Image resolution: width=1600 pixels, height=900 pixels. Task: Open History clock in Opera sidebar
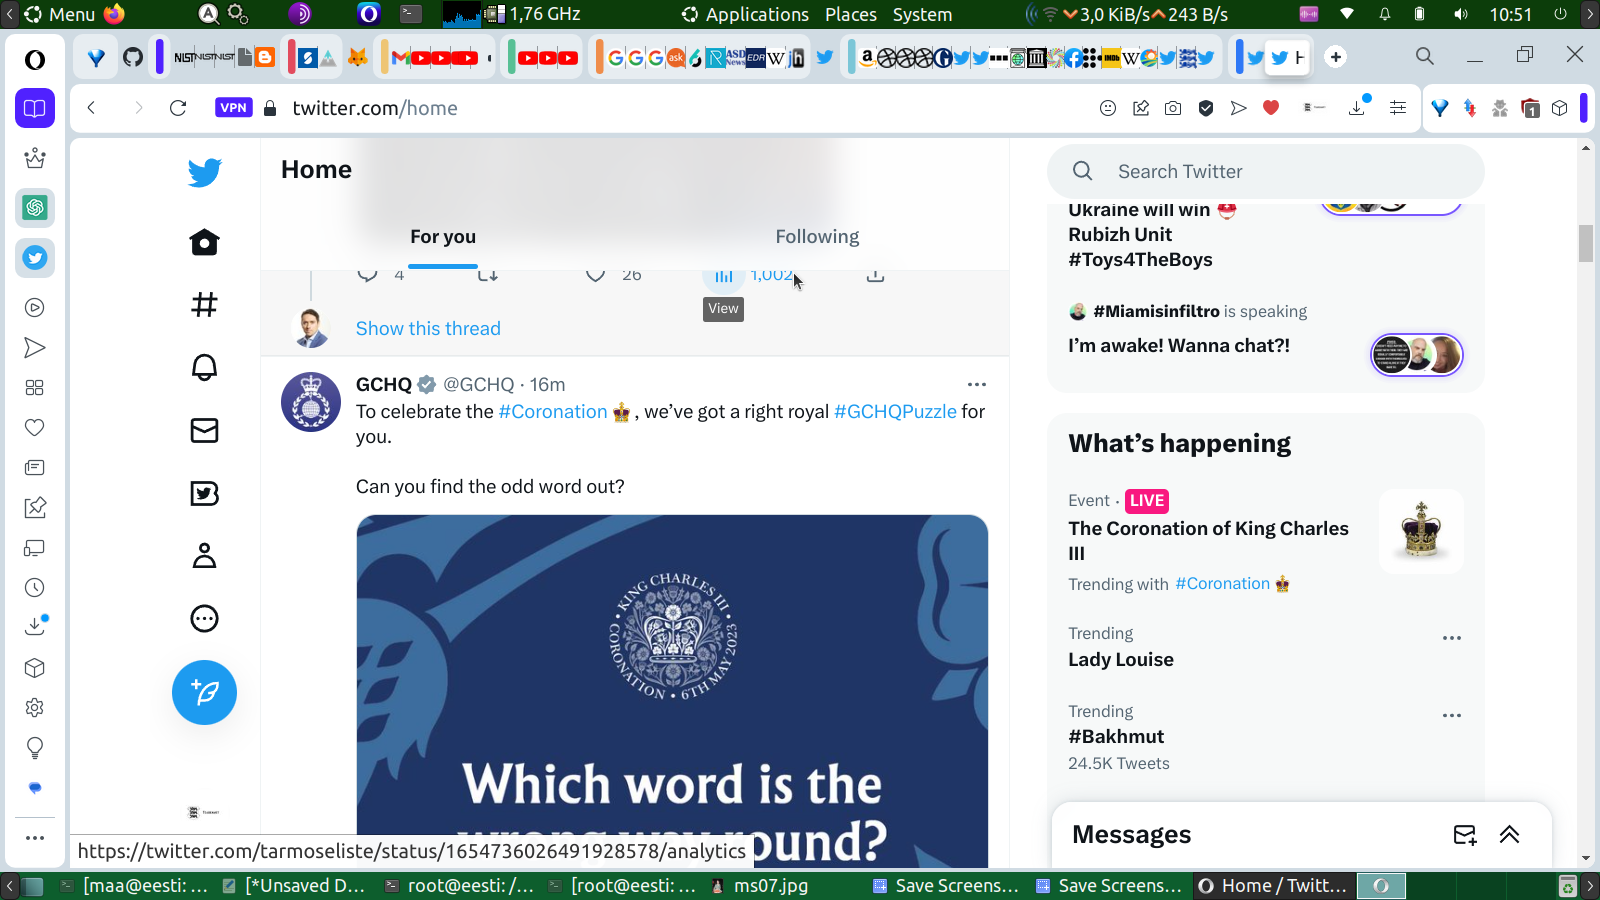(x=35, y=588)
